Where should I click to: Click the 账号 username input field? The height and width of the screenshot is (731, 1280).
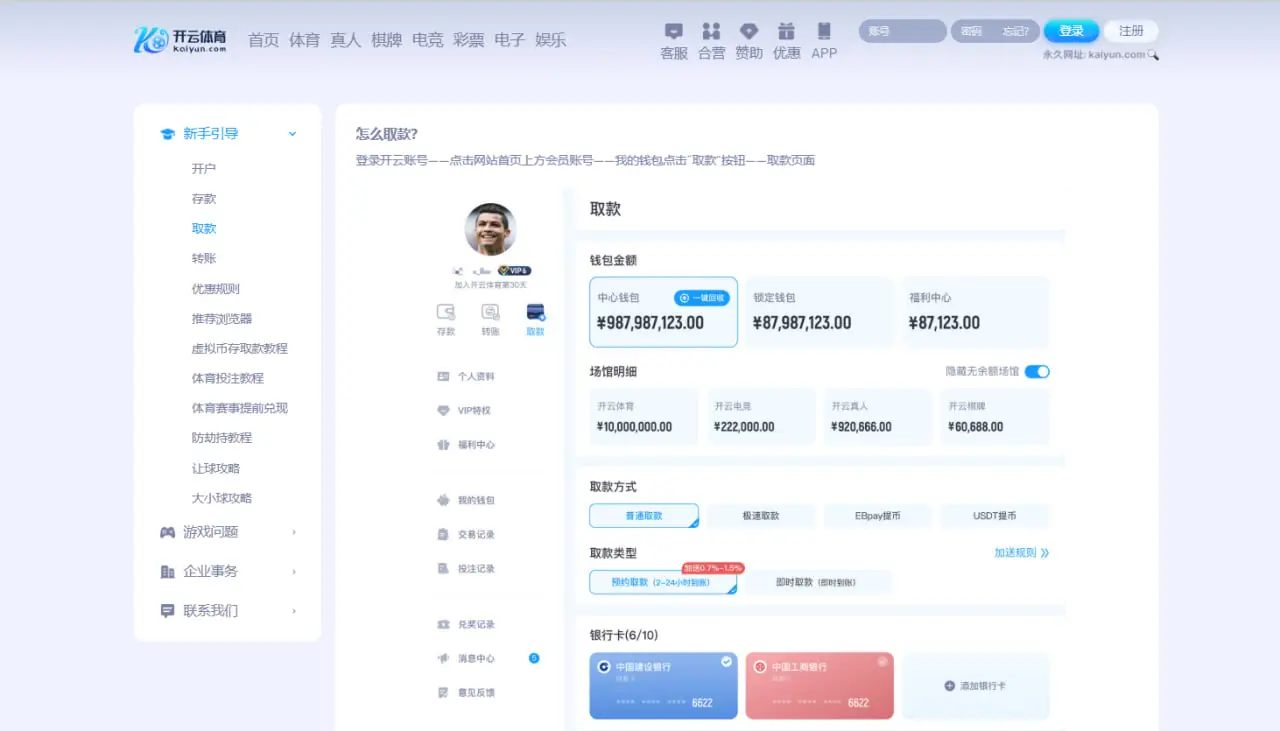900,31
